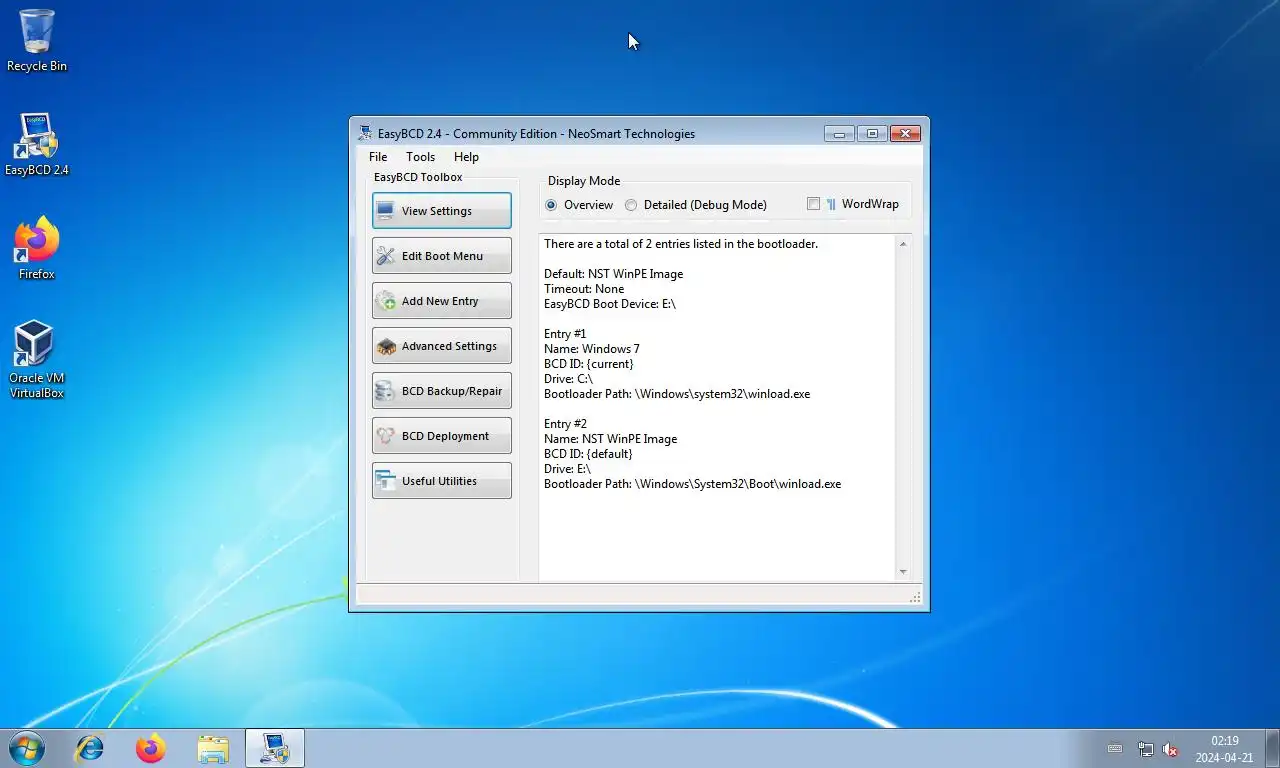The height and width of the screenshot is (768, 1280).
Task: Select the Recycle Bin desktop icon
Action: point(37,41)
